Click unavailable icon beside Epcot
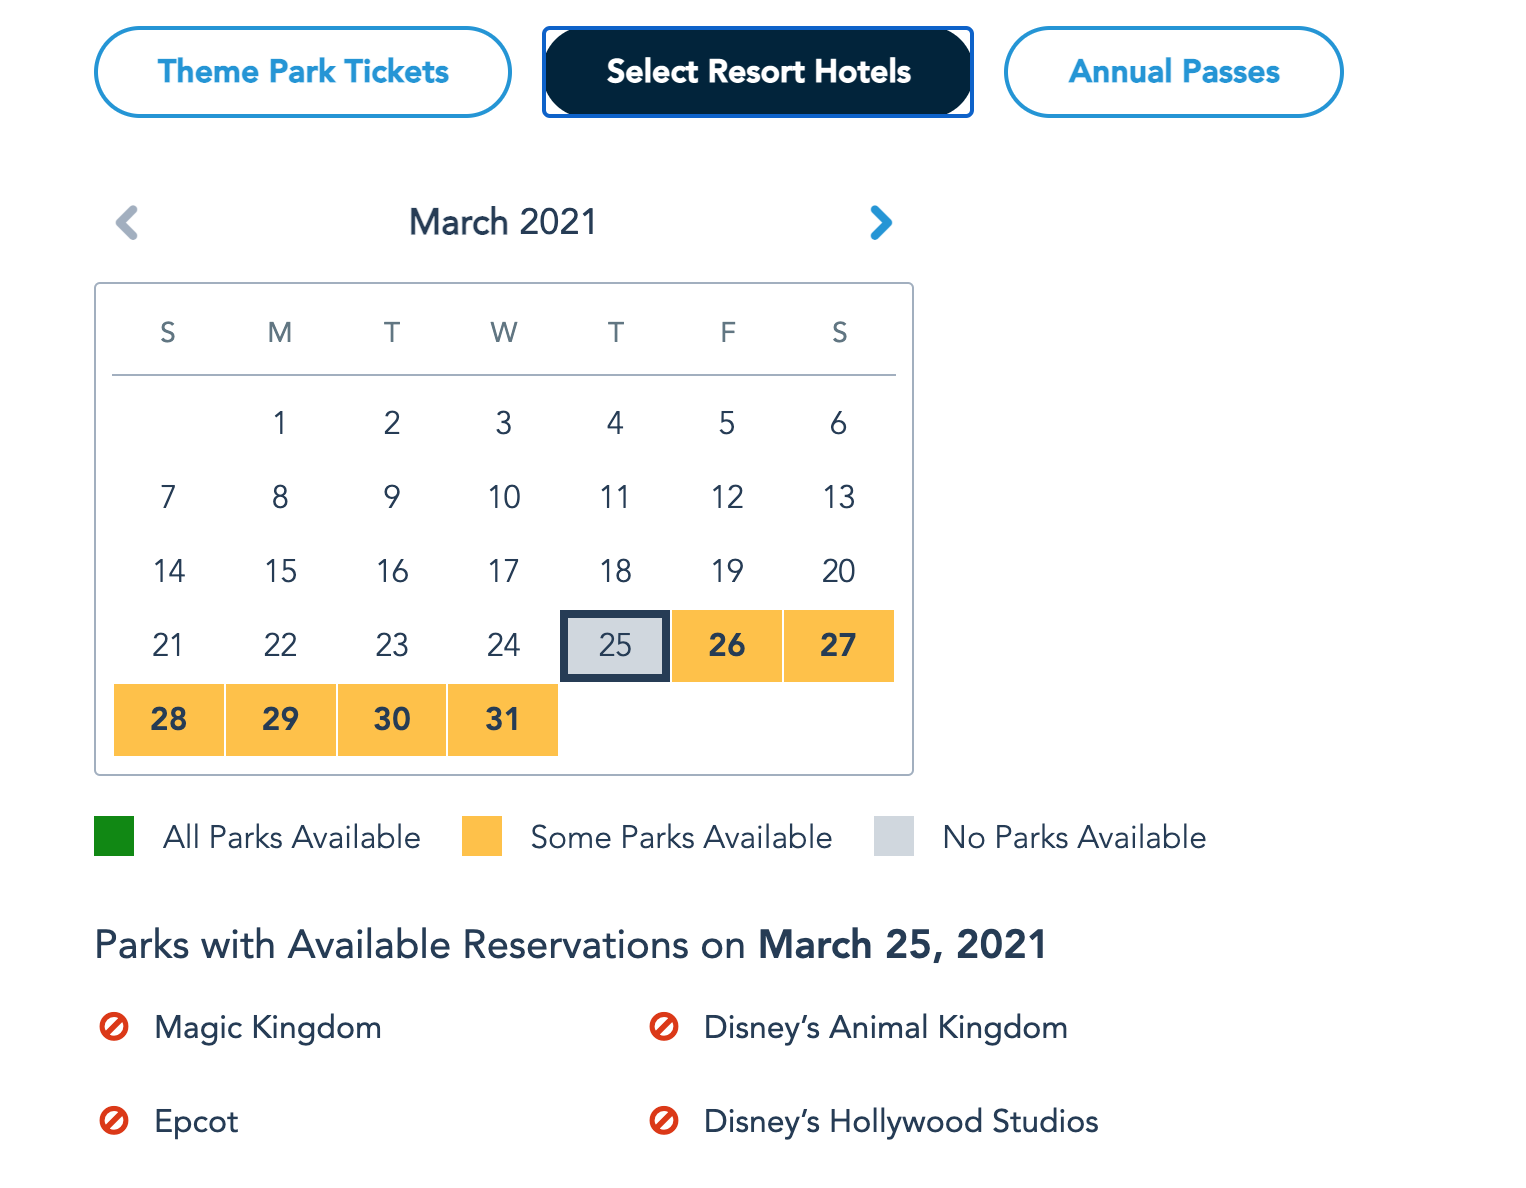The height and width of the screenshot is (1188, 1526). point(114,1121)
